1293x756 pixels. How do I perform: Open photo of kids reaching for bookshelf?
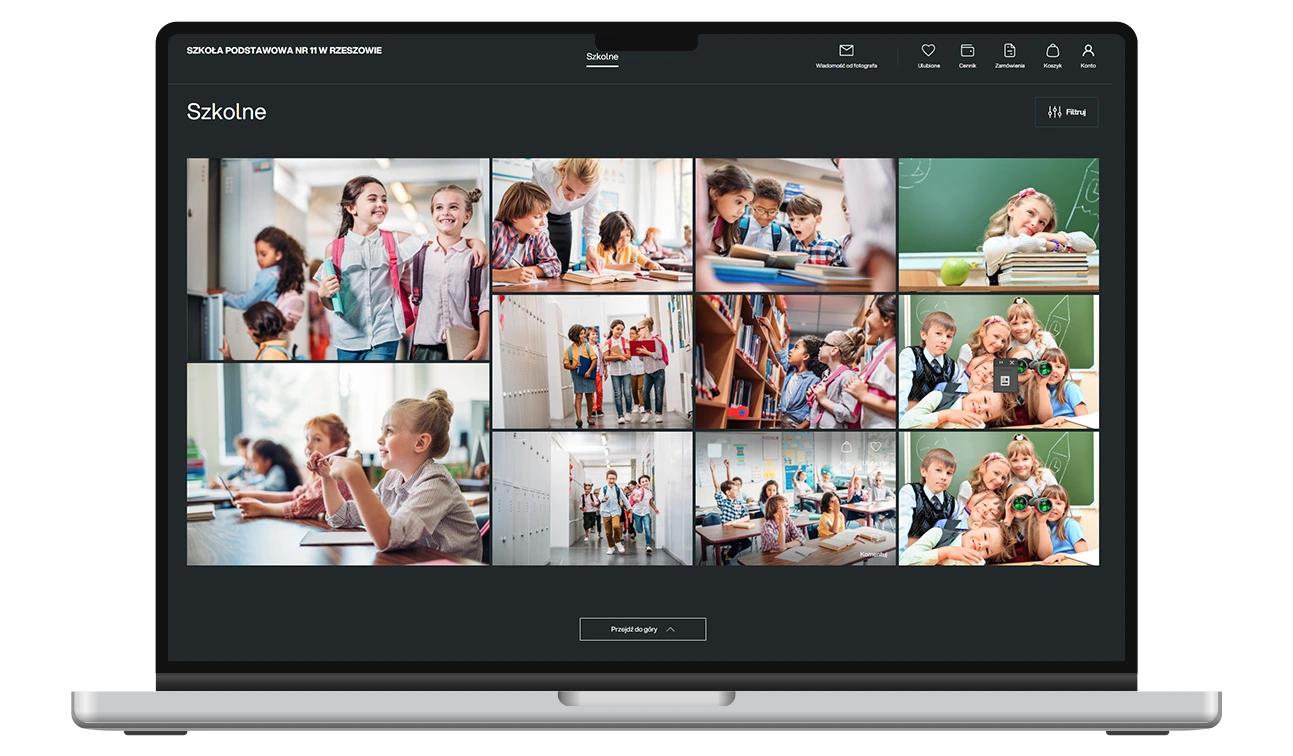pos(795,361)
